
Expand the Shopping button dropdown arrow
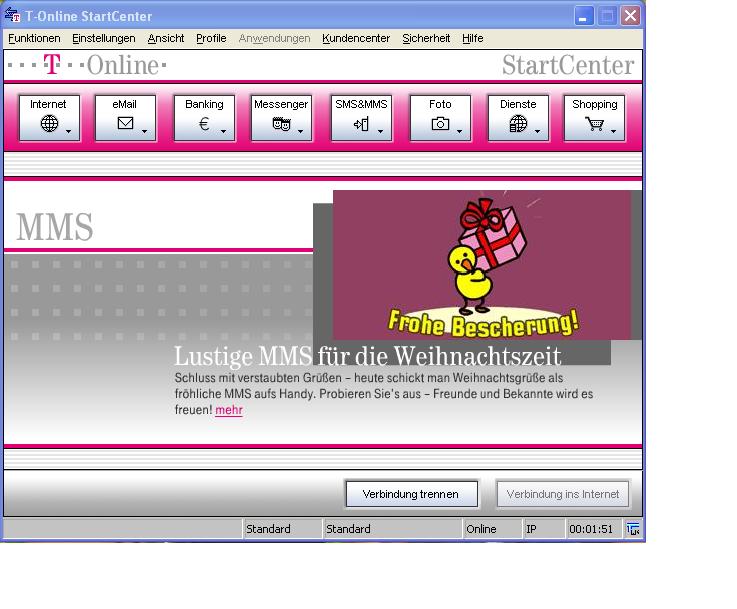614,132
